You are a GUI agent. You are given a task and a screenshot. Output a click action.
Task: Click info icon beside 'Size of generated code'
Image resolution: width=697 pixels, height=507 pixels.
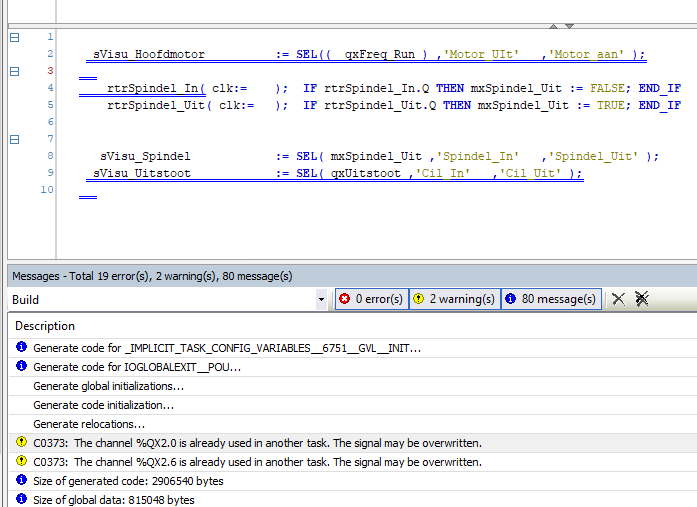22,481
